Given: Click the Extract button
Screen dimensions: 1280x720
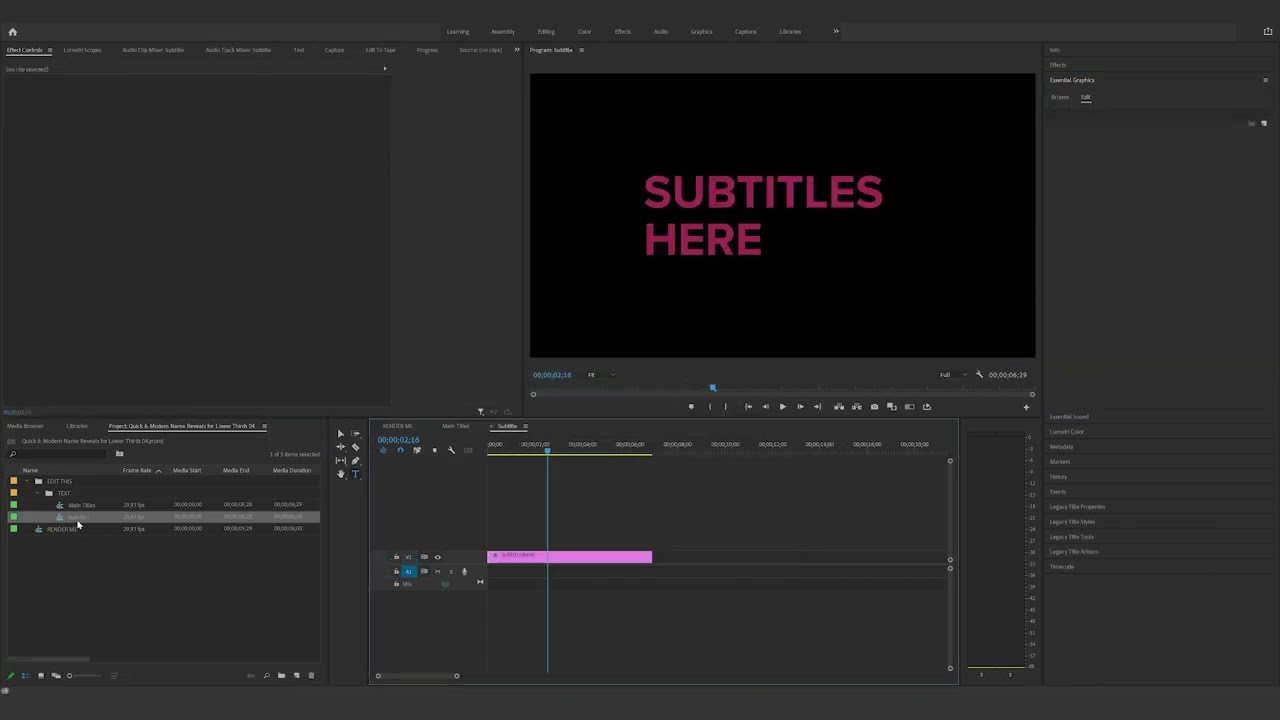Looking at the screenshot, I should coord(856,407).
